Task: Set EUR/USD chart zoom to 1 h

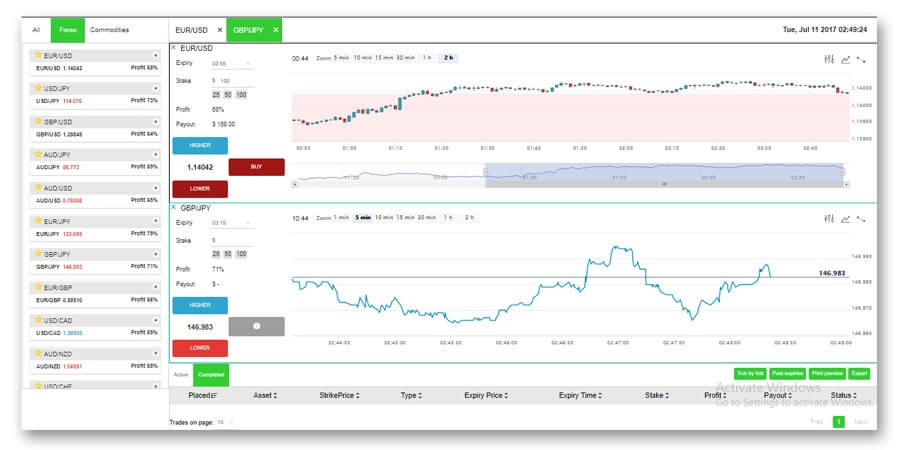Action: (x=427, y=58)
